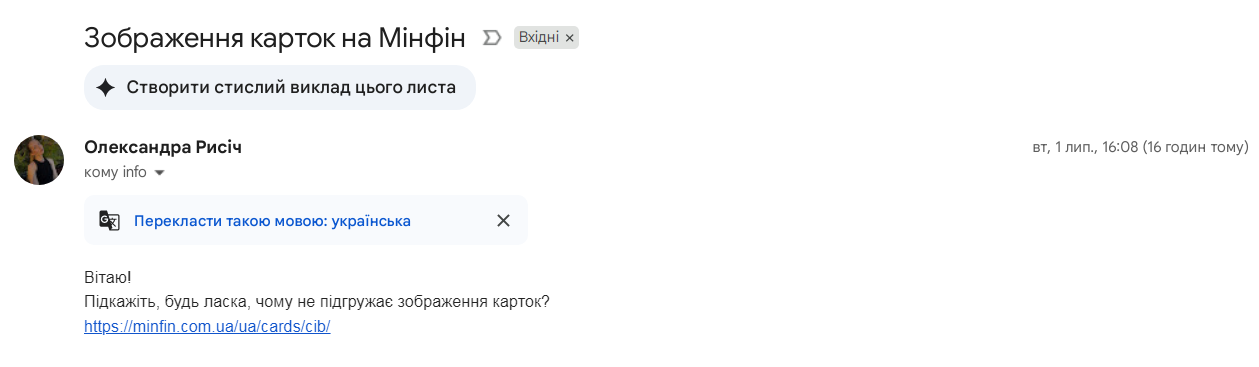The height and width of the screenshot is (367, 1259).
Task: Open the sender's profile avatar photo
Action: click(39, 160)
